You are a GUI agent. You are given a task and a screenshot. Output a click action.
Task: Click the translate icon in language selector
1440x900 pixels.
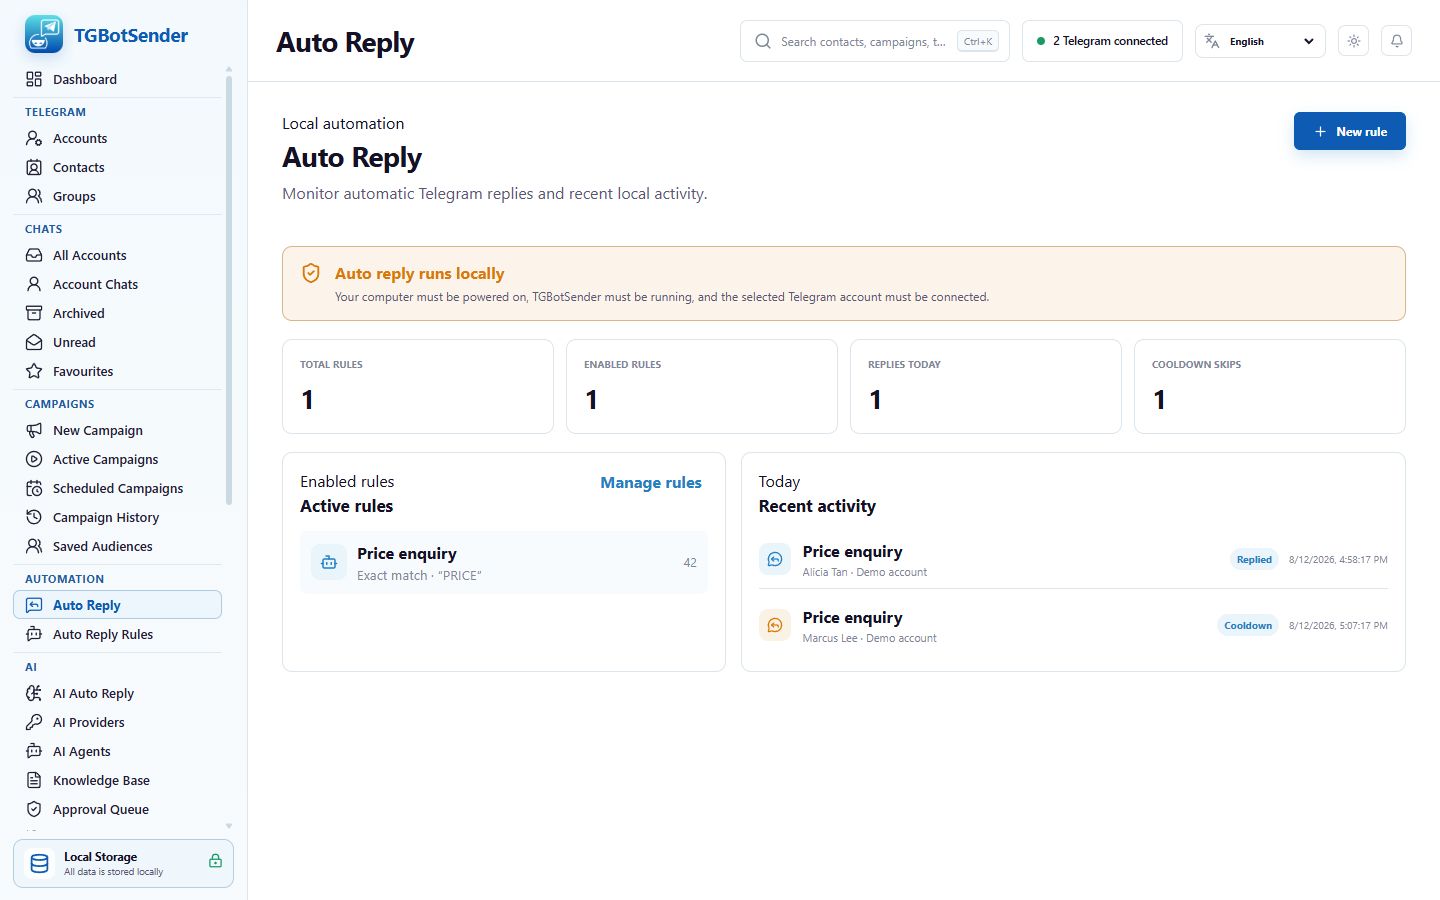(1212, 41)
